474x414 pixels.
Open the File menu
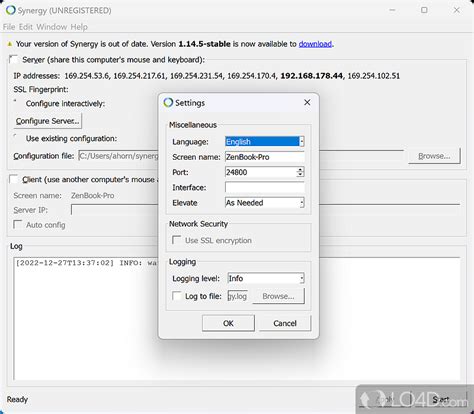(x=9, y=27)
